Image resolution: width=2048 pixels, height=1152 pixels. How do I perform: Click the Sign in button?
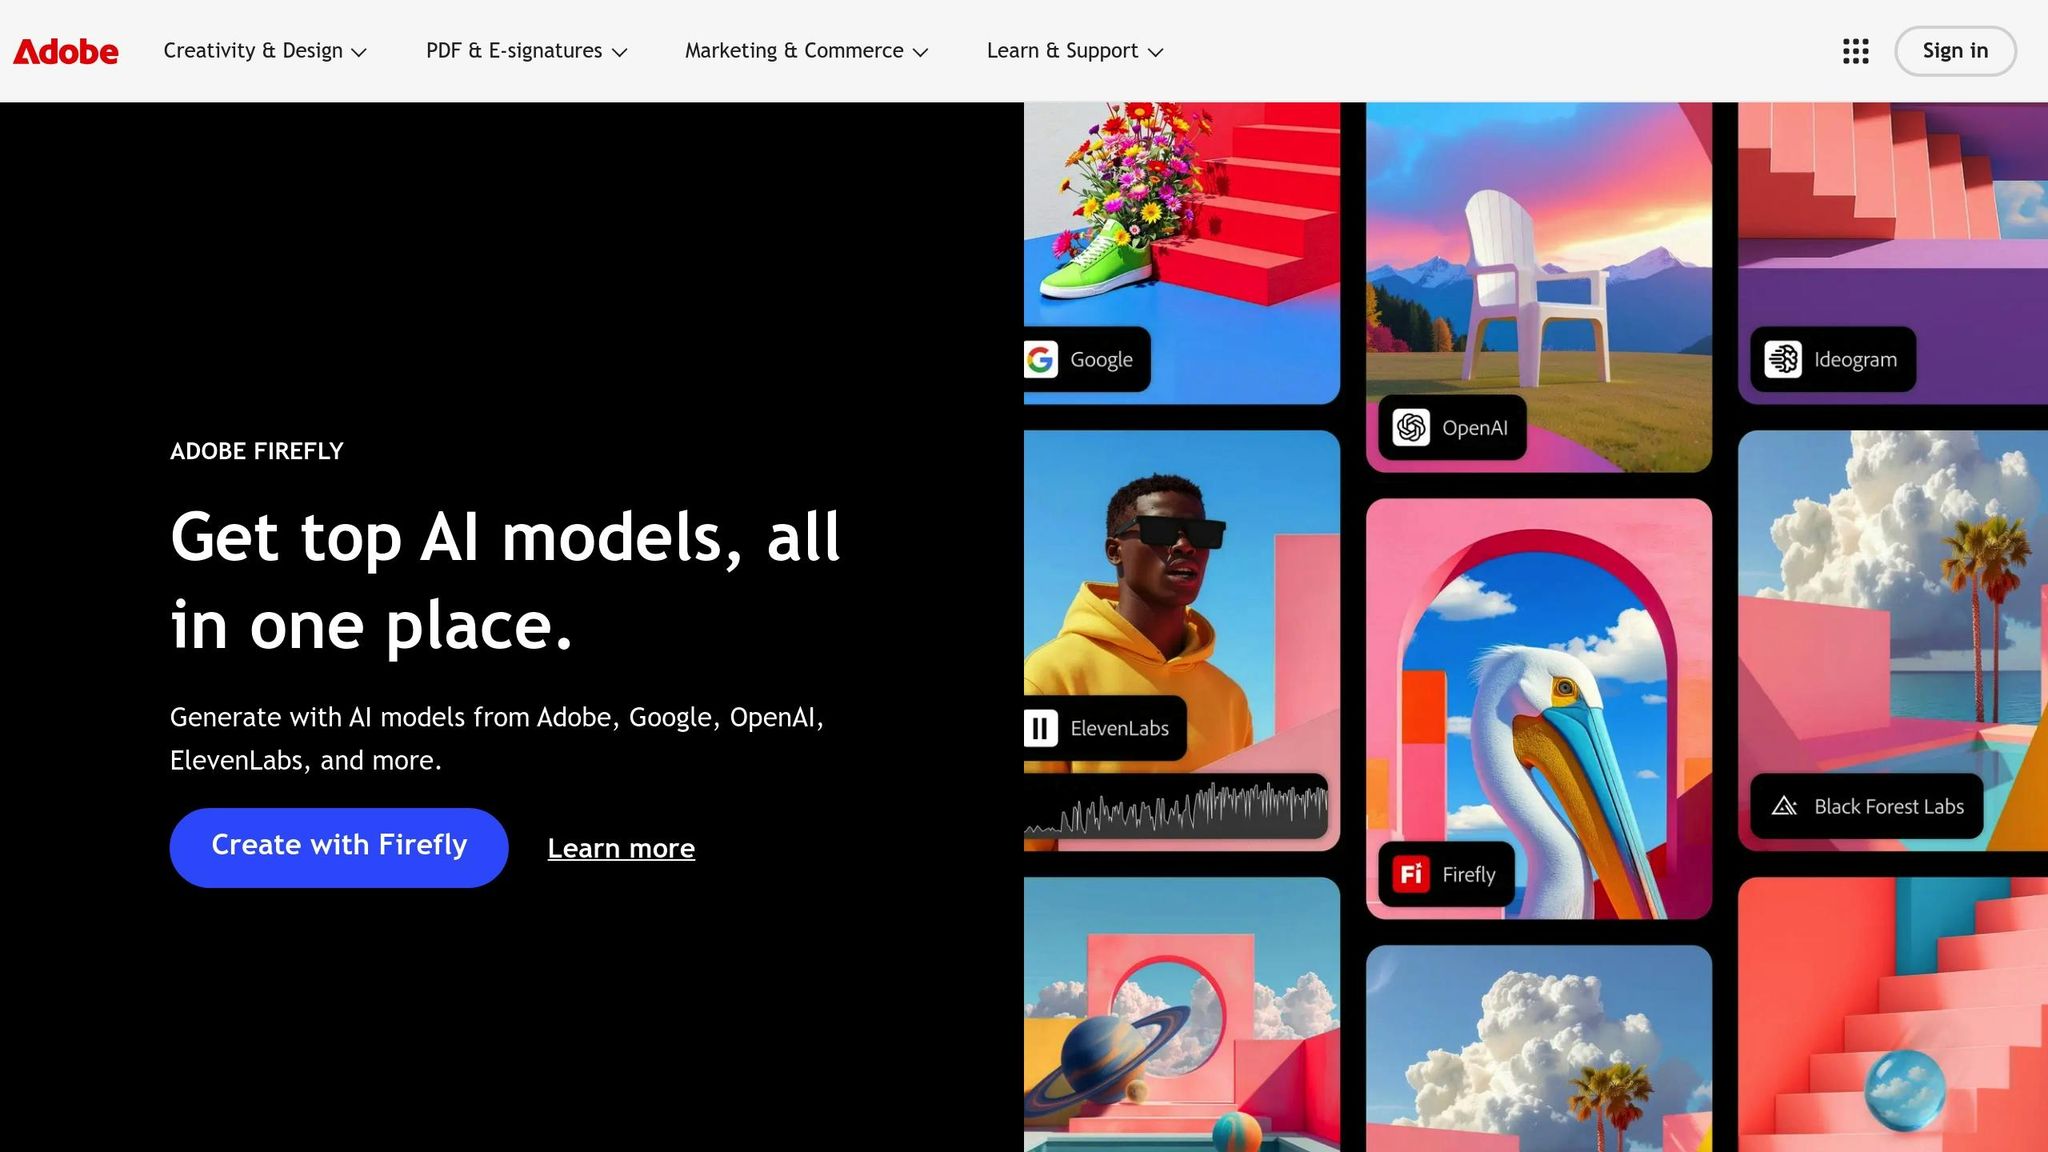click(x=1954, y=51)
